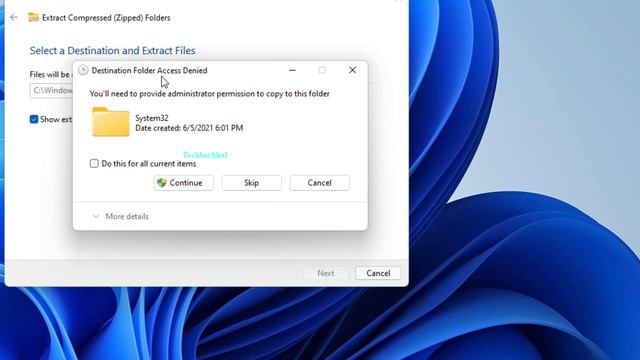
Task: Cancel the Extract Compressed Folders wizard
Action: tap(378, 273)
